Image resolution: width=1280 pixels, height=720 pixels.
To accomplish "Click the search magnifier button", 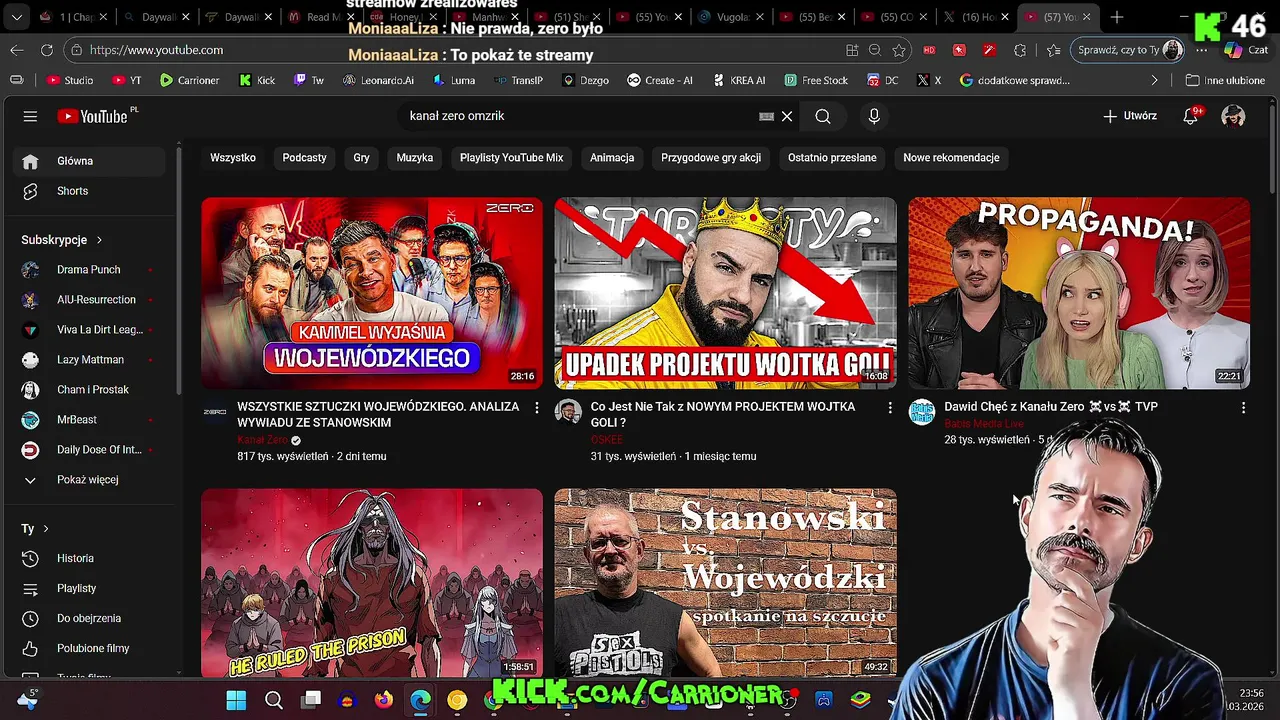I will coord(823,116).
